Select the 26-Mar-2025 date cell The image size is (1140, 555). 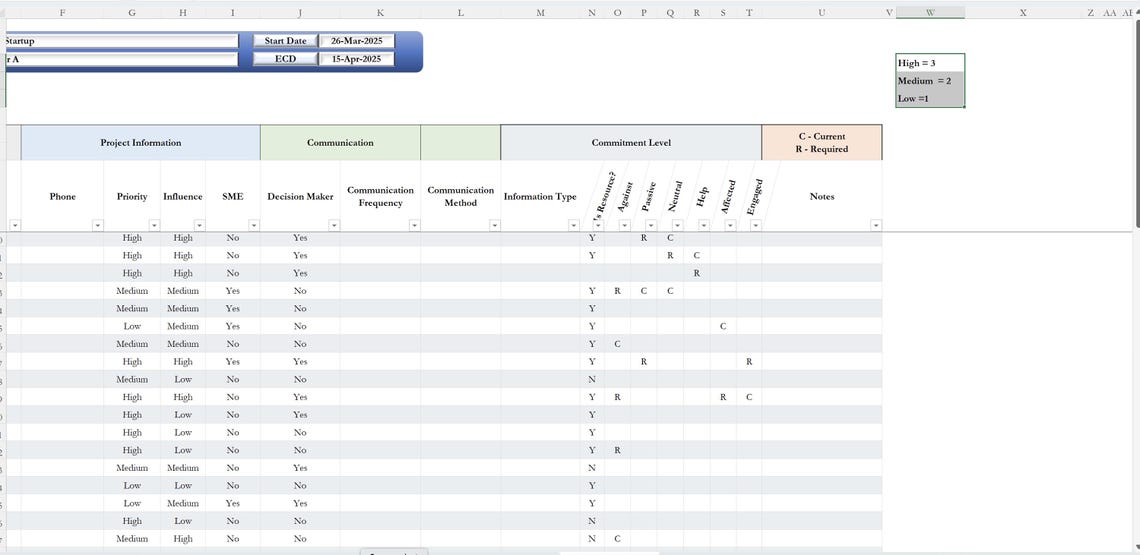click(x=357, y=41)
